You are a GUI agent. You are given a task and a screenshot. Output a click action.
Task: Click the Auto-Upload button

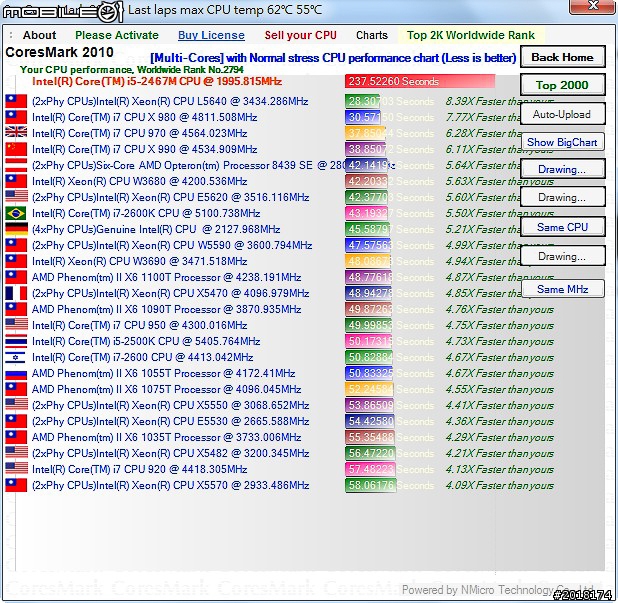pos(562,114)
